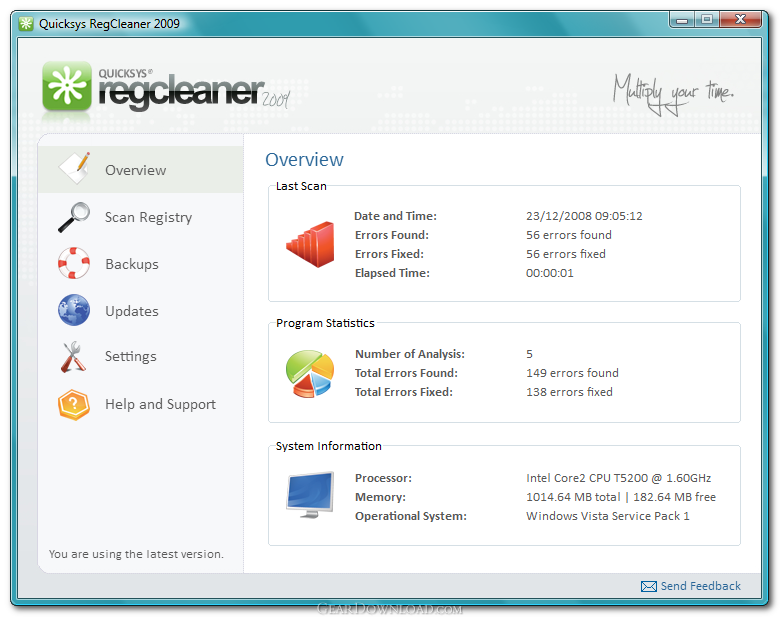Click the "Date and Time:" label
This screenshot has height=617, width=780.
[395, 216]
